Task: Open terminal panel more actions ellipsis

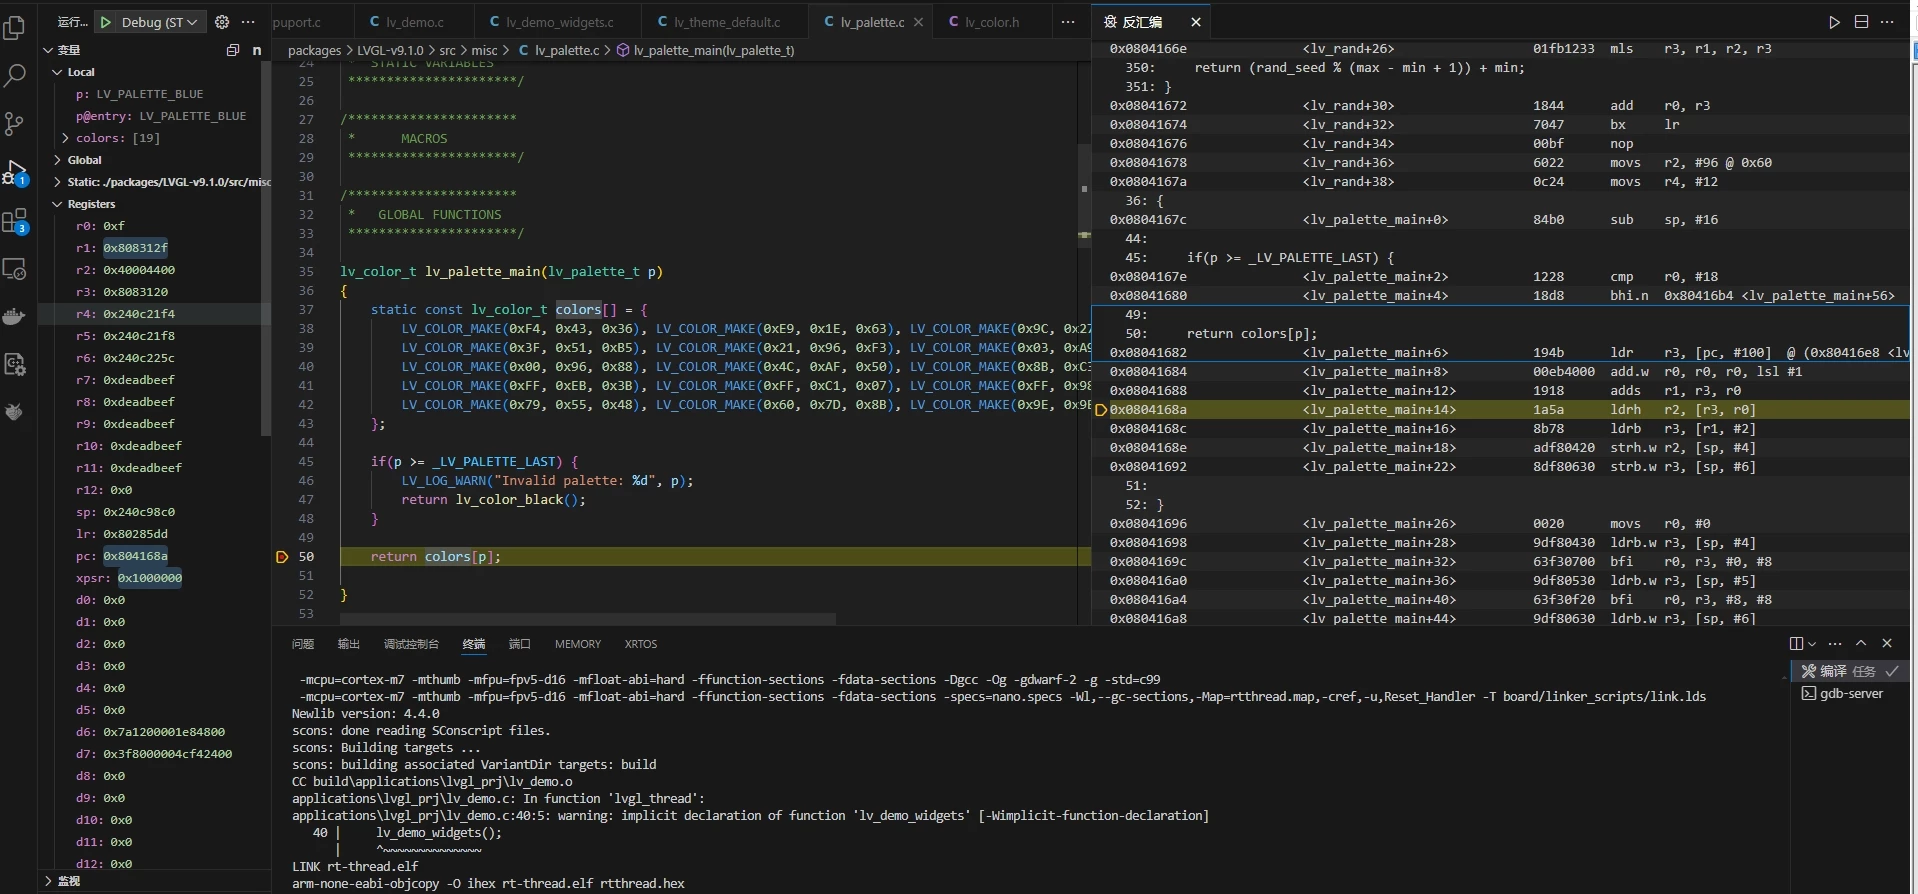Action: click(1835, 644)
